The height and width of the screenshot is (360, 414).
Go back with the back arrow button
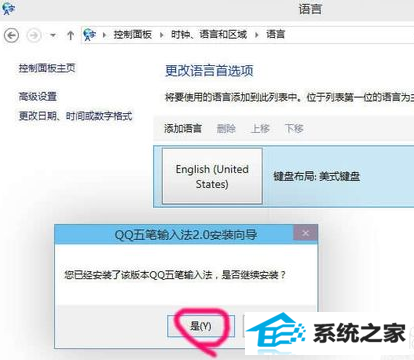11,35
